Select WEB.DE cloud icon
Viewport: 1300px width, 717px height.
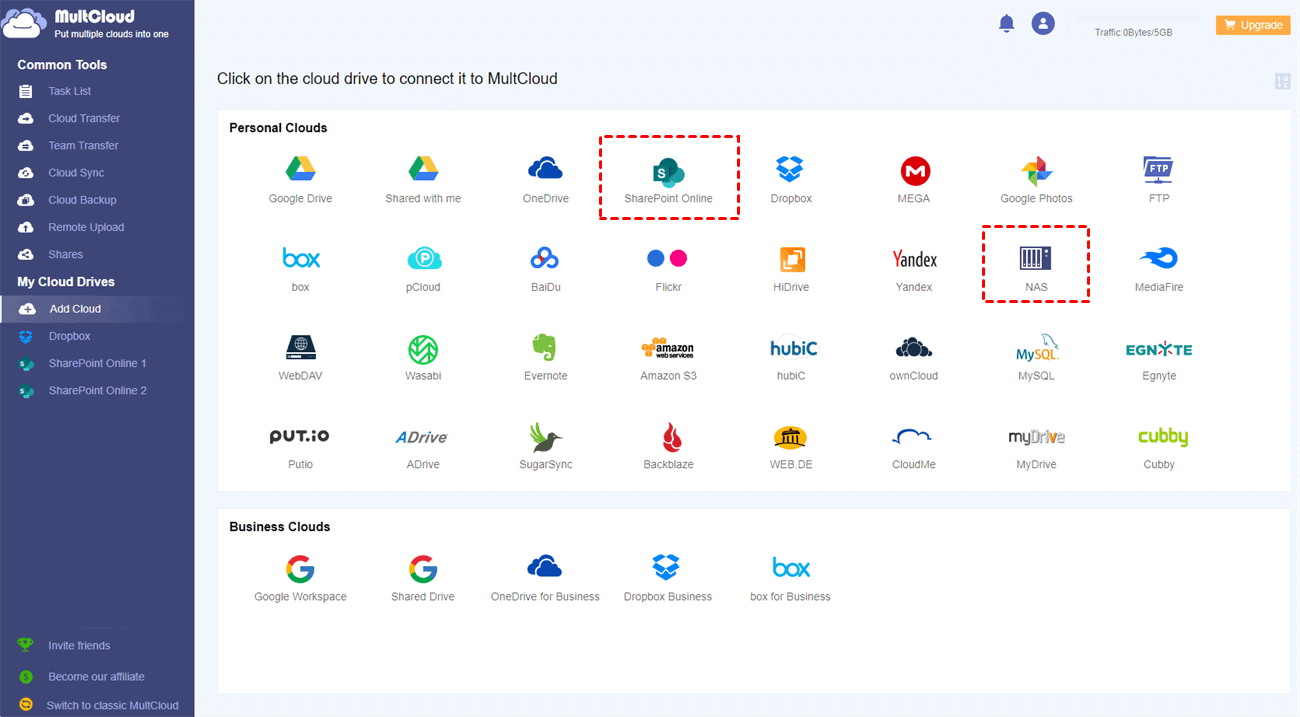(790, 436)
